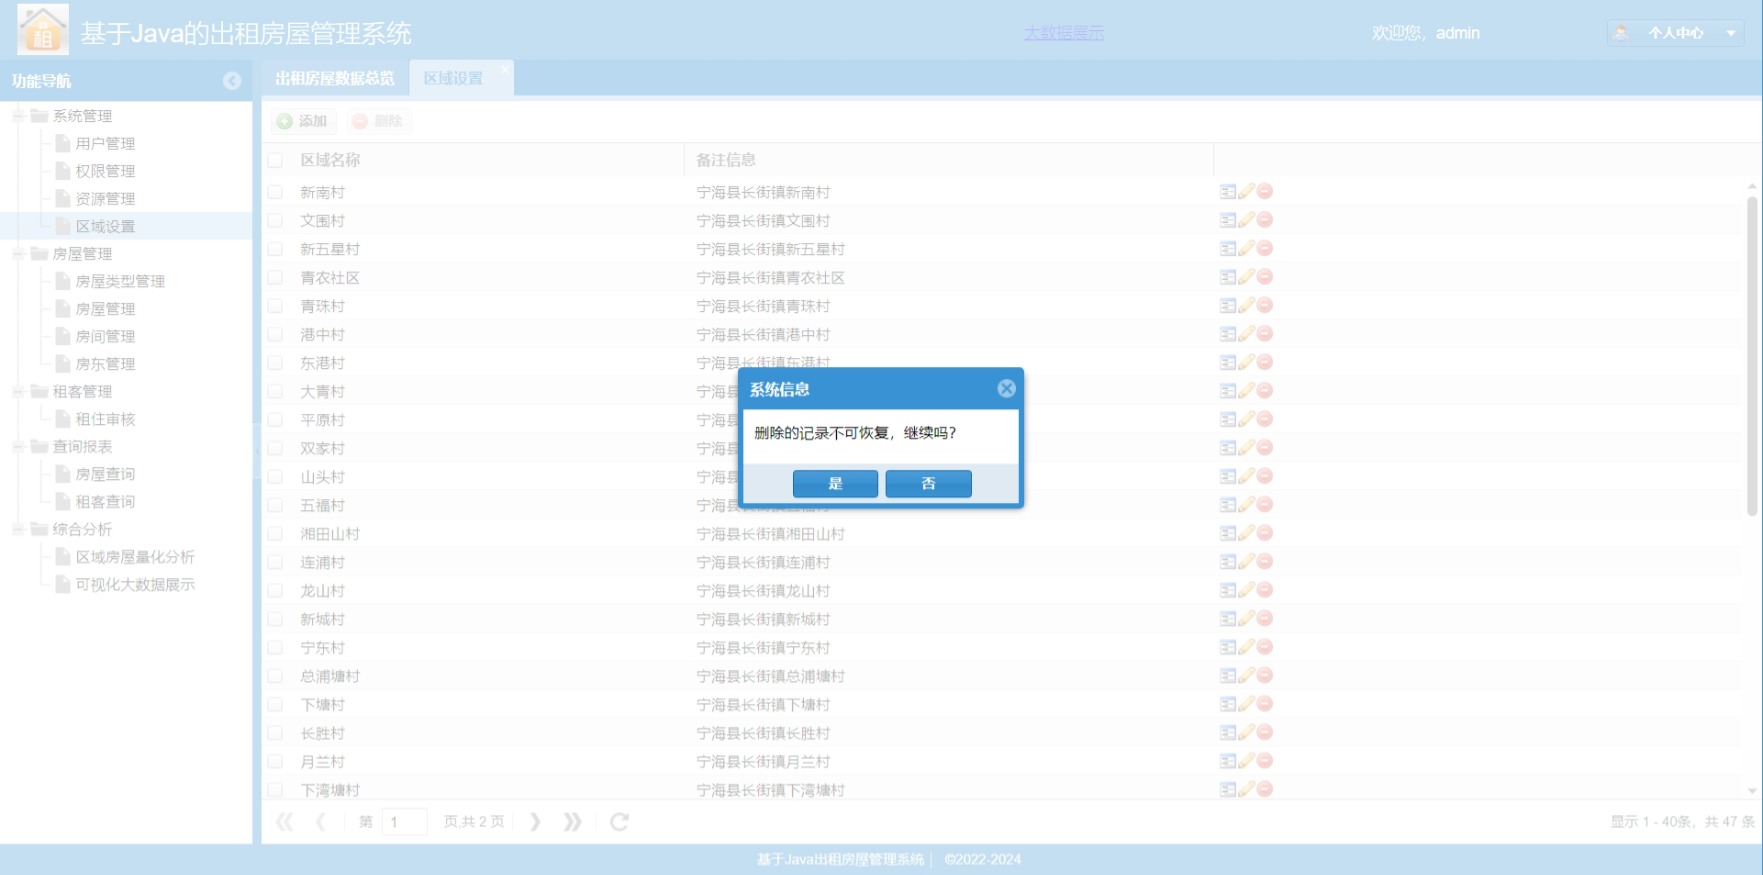Click the view-details icon for 双家村
This screenshot has width=1763, height=875.
(x=1228, y=448)
